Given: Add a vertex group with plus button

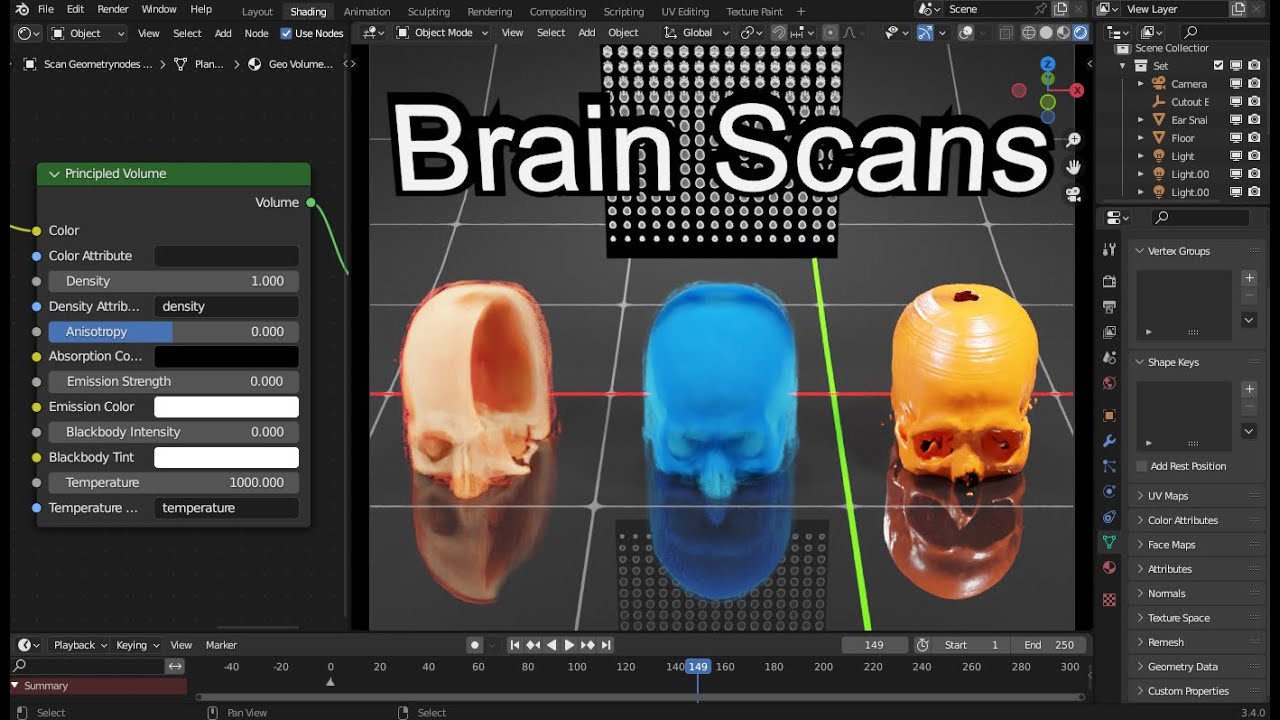Looking at the screenshot, I should pos(1249,278).
